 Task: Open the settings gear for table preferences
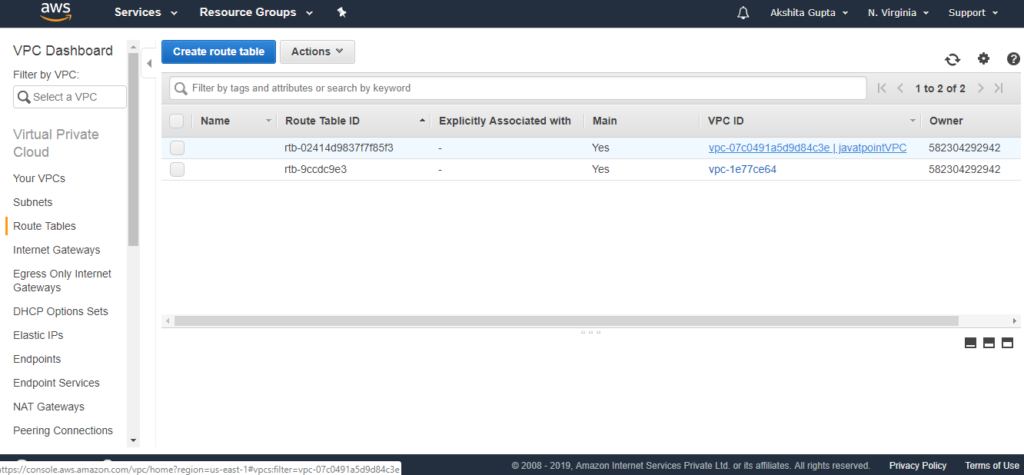(984, 59)
